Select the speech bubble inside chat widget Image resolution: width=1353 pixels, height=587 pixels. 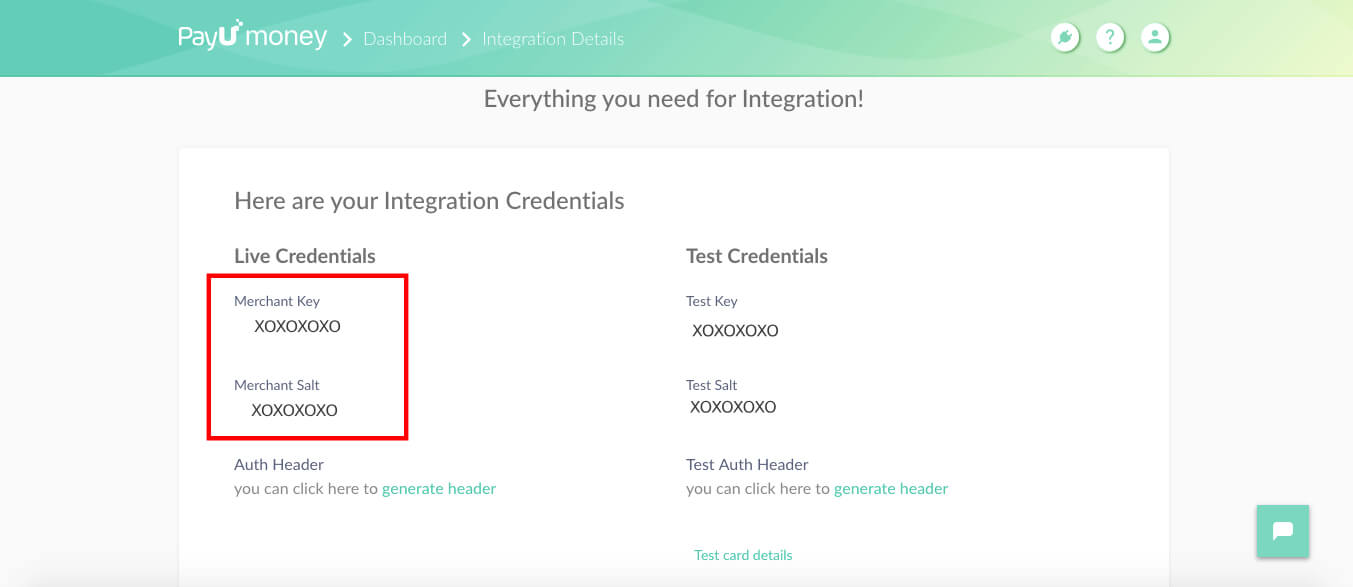pos(1283,531)
